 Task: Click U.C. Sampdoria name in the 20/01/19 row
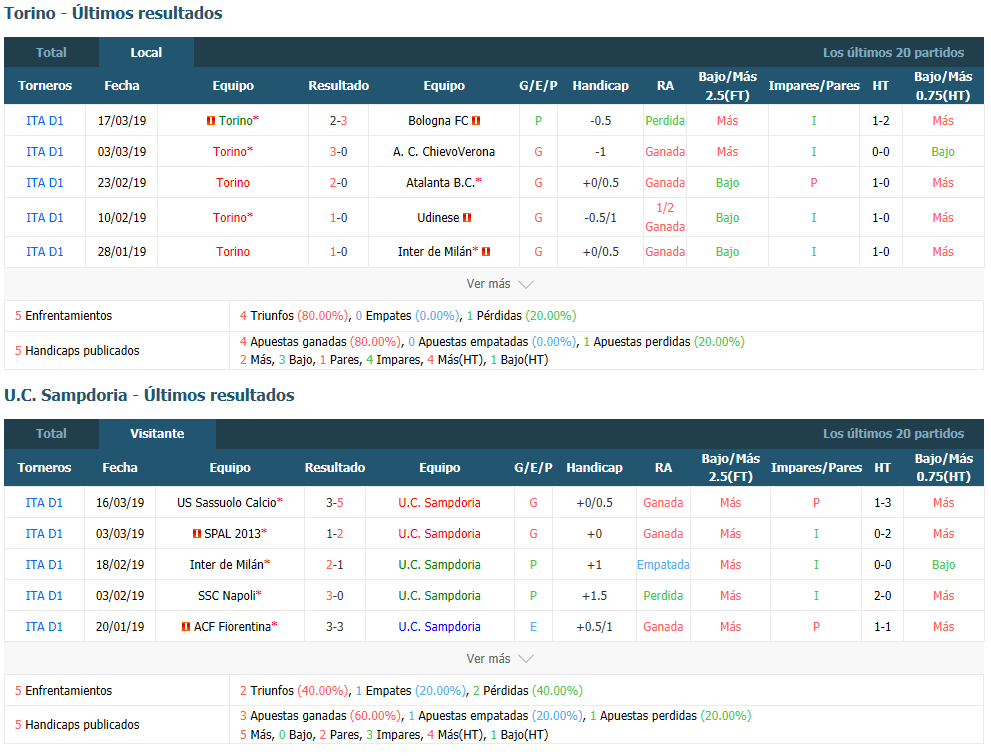(439, 627)
